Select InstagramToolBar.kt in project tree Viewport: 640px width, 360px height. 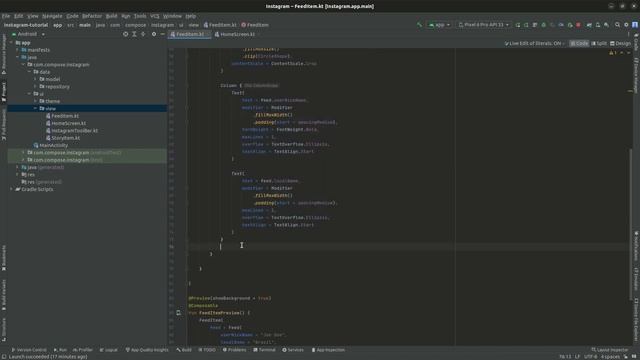[x=74, y=131]
